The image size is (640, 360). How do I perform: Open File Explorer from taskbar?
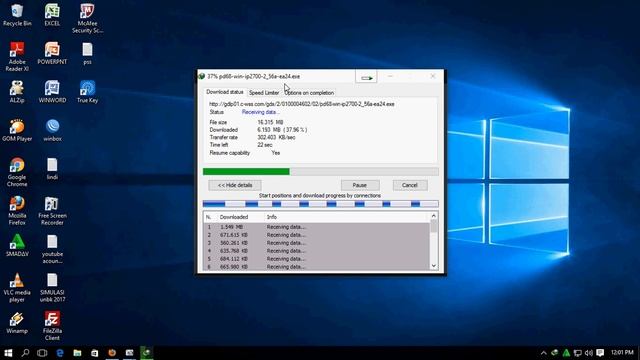click(77, 353)
